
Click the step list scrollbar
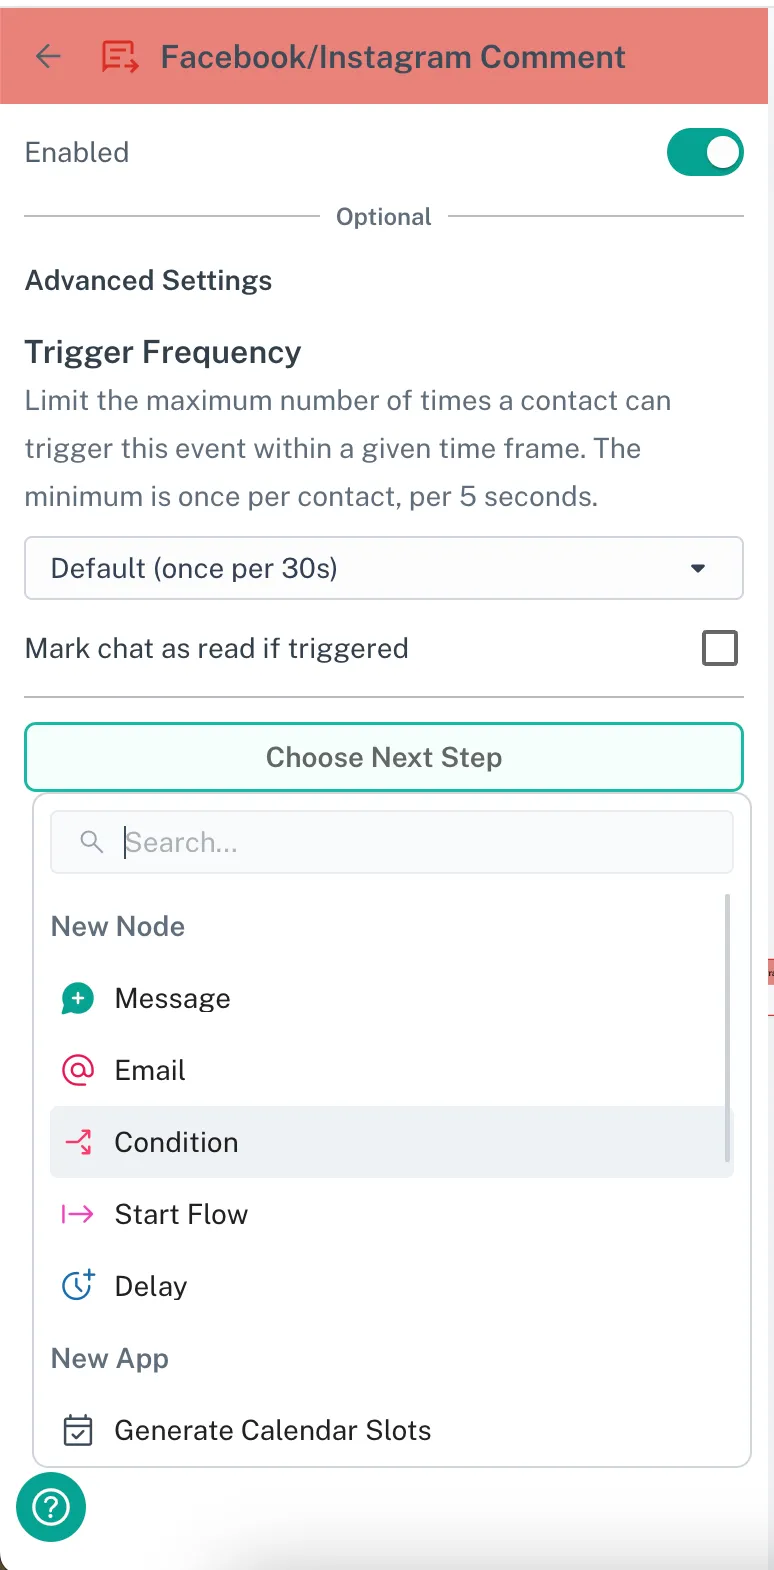pyautogui.click(x=727, y=1028)
